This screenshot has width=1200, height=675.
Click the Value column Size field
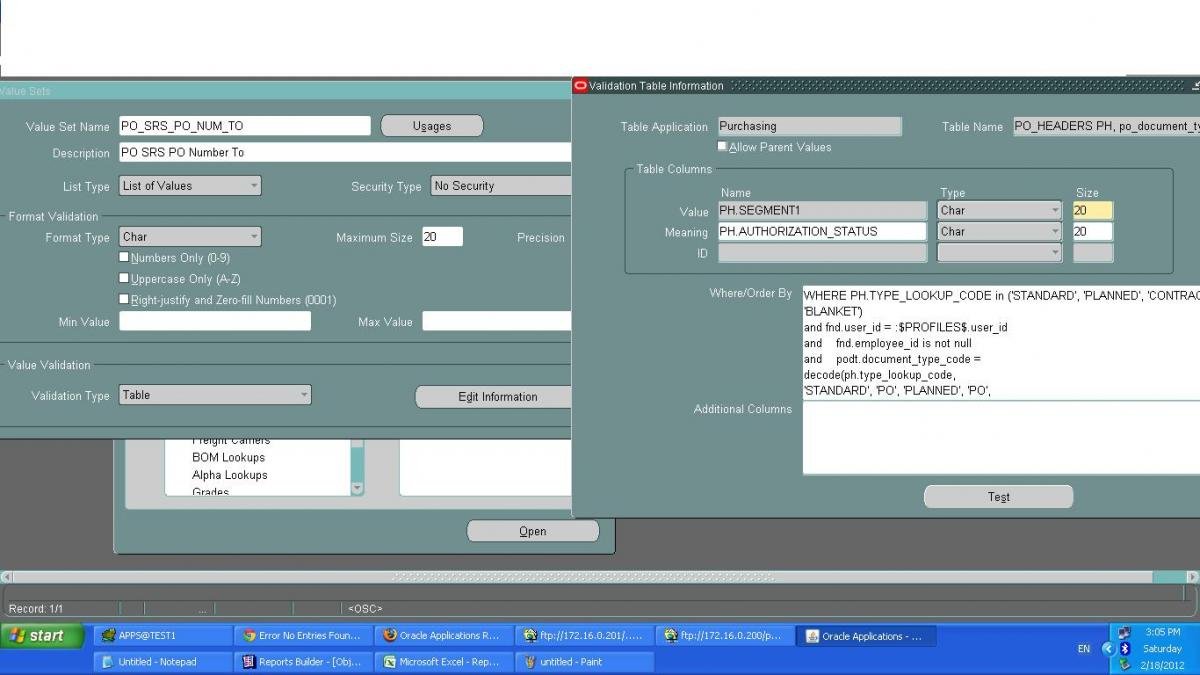pos(1092,211)
